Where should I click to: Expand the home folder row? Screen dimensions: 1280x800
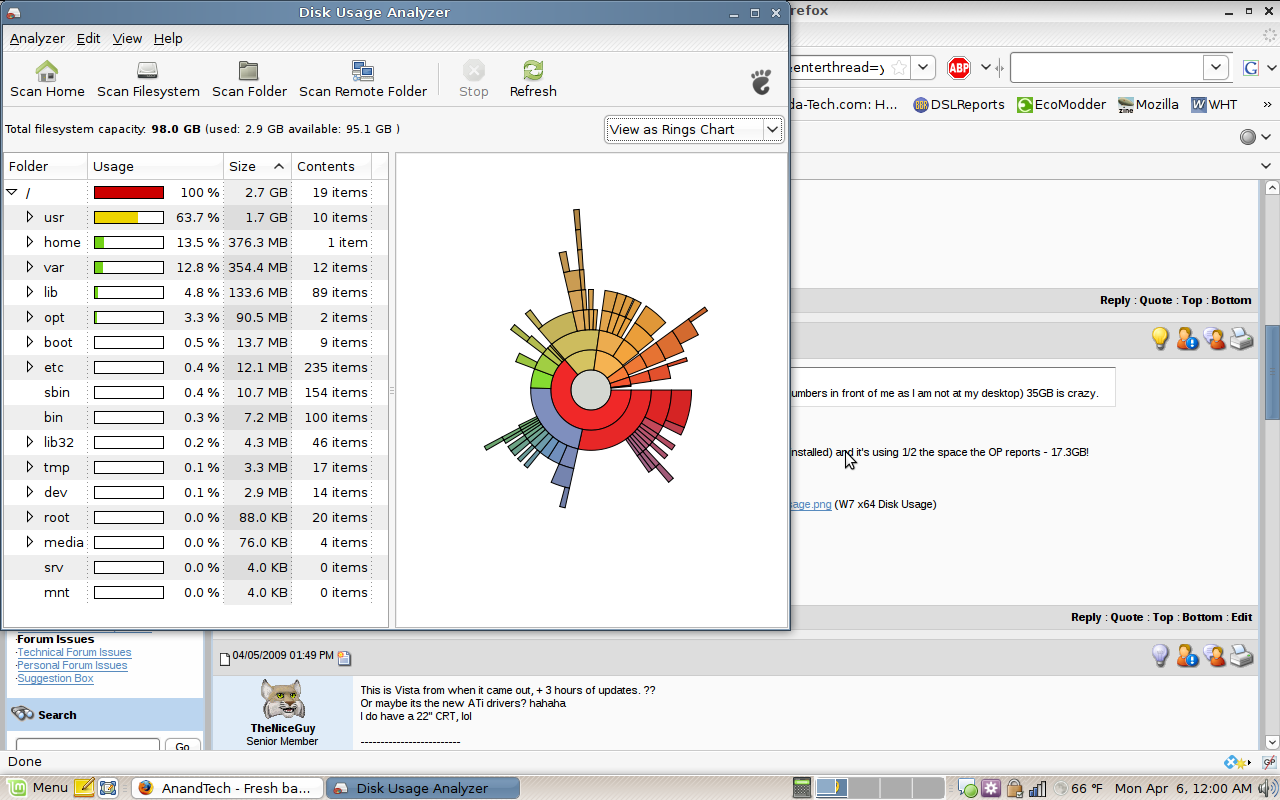[30, 242]
